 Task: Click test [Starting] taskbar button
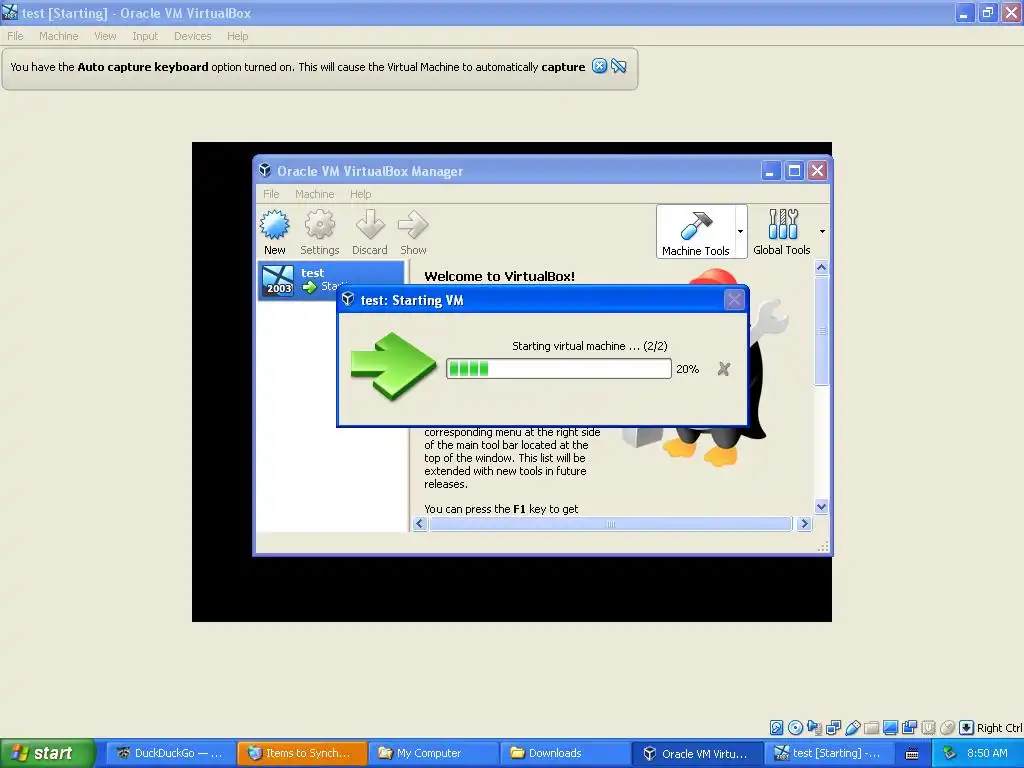[x=829, y=753]
